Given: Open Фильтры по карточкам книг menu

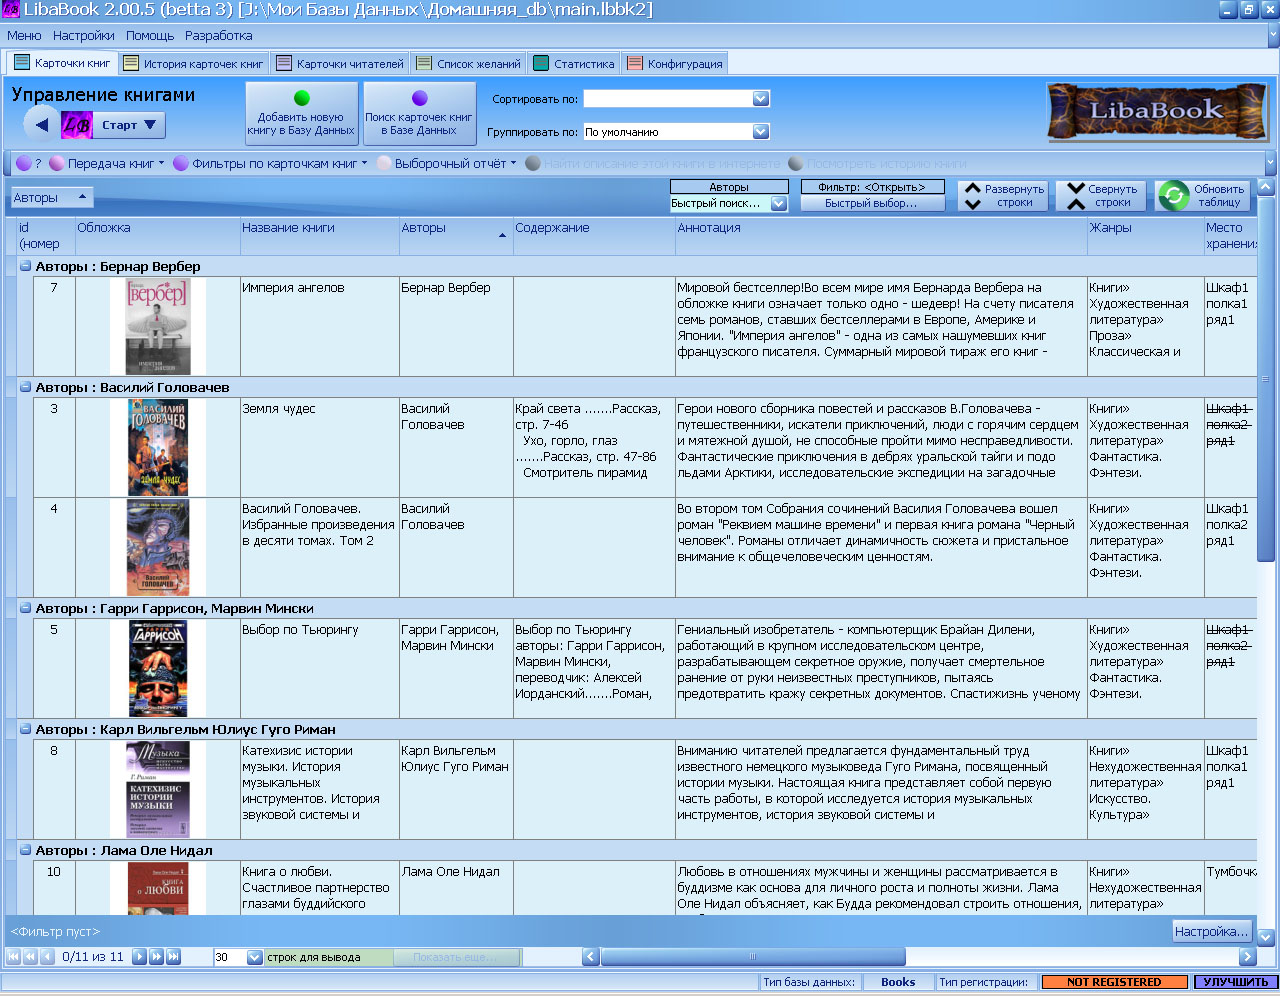Looking at the screenshot, I should [271, 163].
